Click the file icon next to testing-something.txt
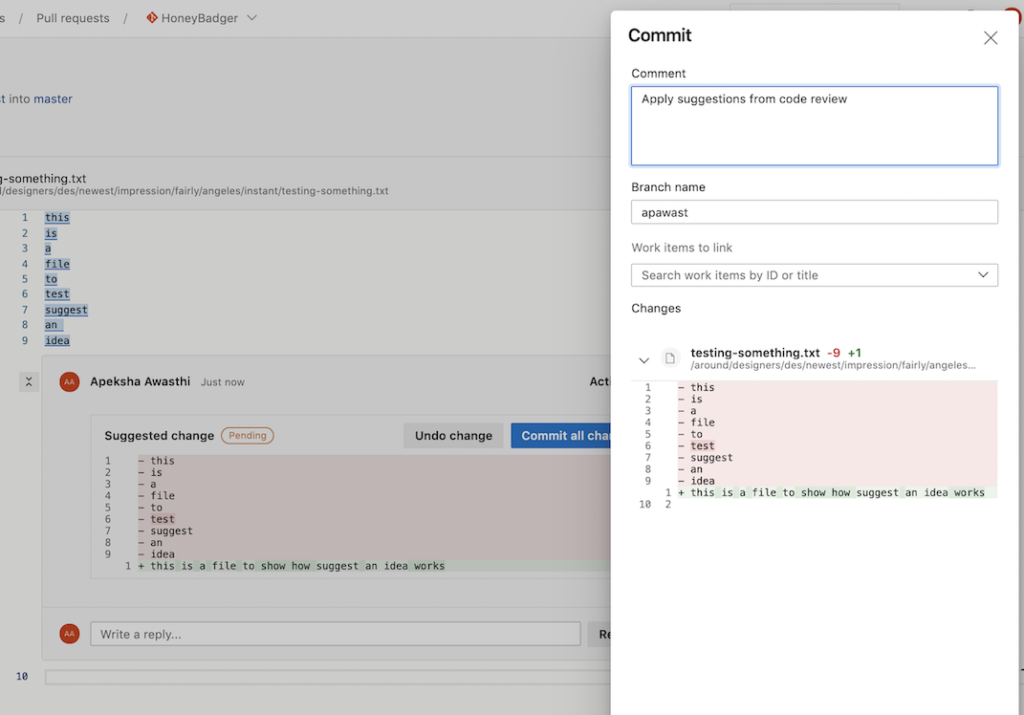This screenshot has width=1024, height=715. (x=671, y=358)
